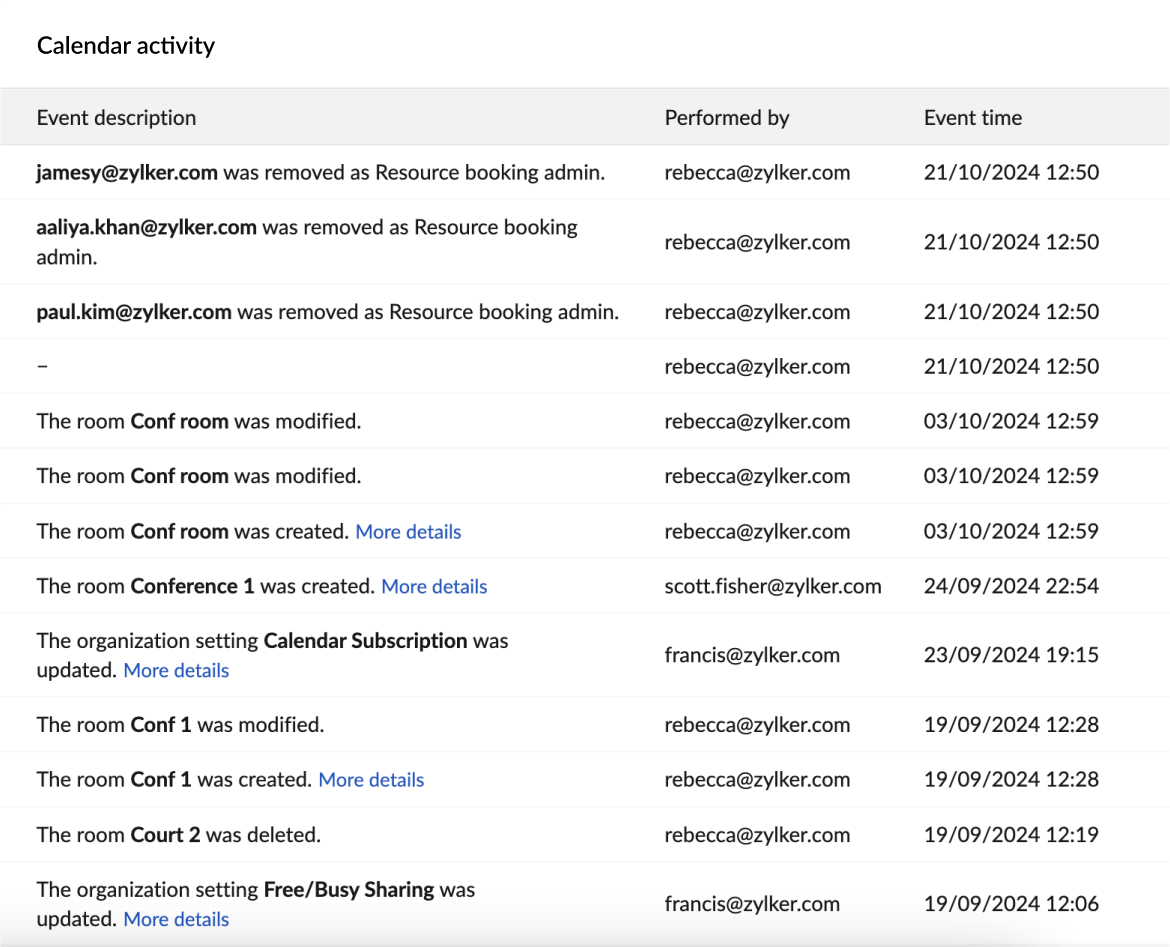This screenshot has height=947, width=1170.
Task: Click scott.fisher@zylker.com in Performed by column
Action: pos(772,587)
